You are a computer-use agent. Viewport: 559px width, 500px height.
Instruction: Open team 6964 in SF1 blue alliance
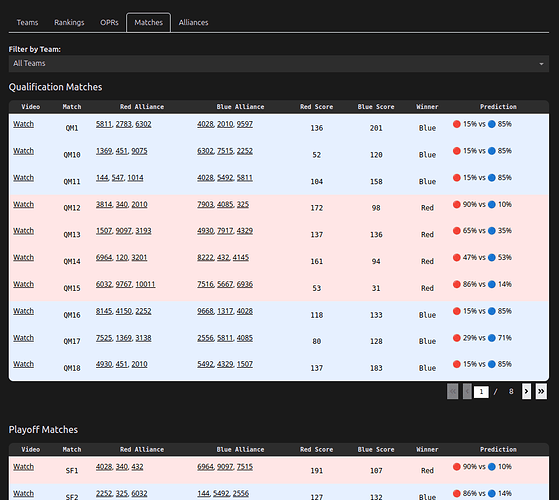(205, 467)
